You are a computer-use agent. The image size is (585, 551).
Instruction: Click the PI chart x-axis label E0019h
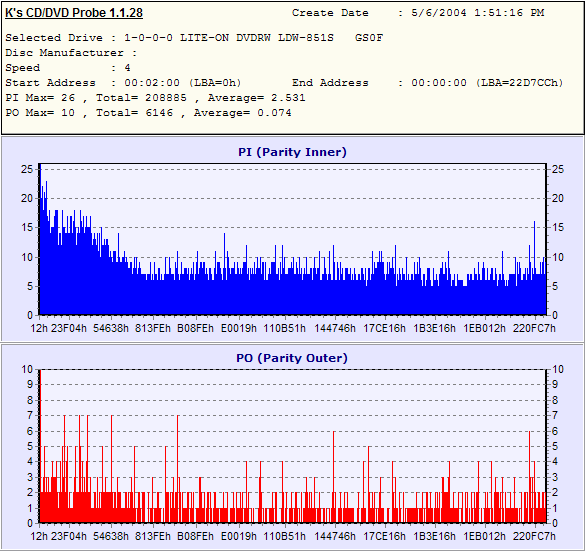coord(239,328)
